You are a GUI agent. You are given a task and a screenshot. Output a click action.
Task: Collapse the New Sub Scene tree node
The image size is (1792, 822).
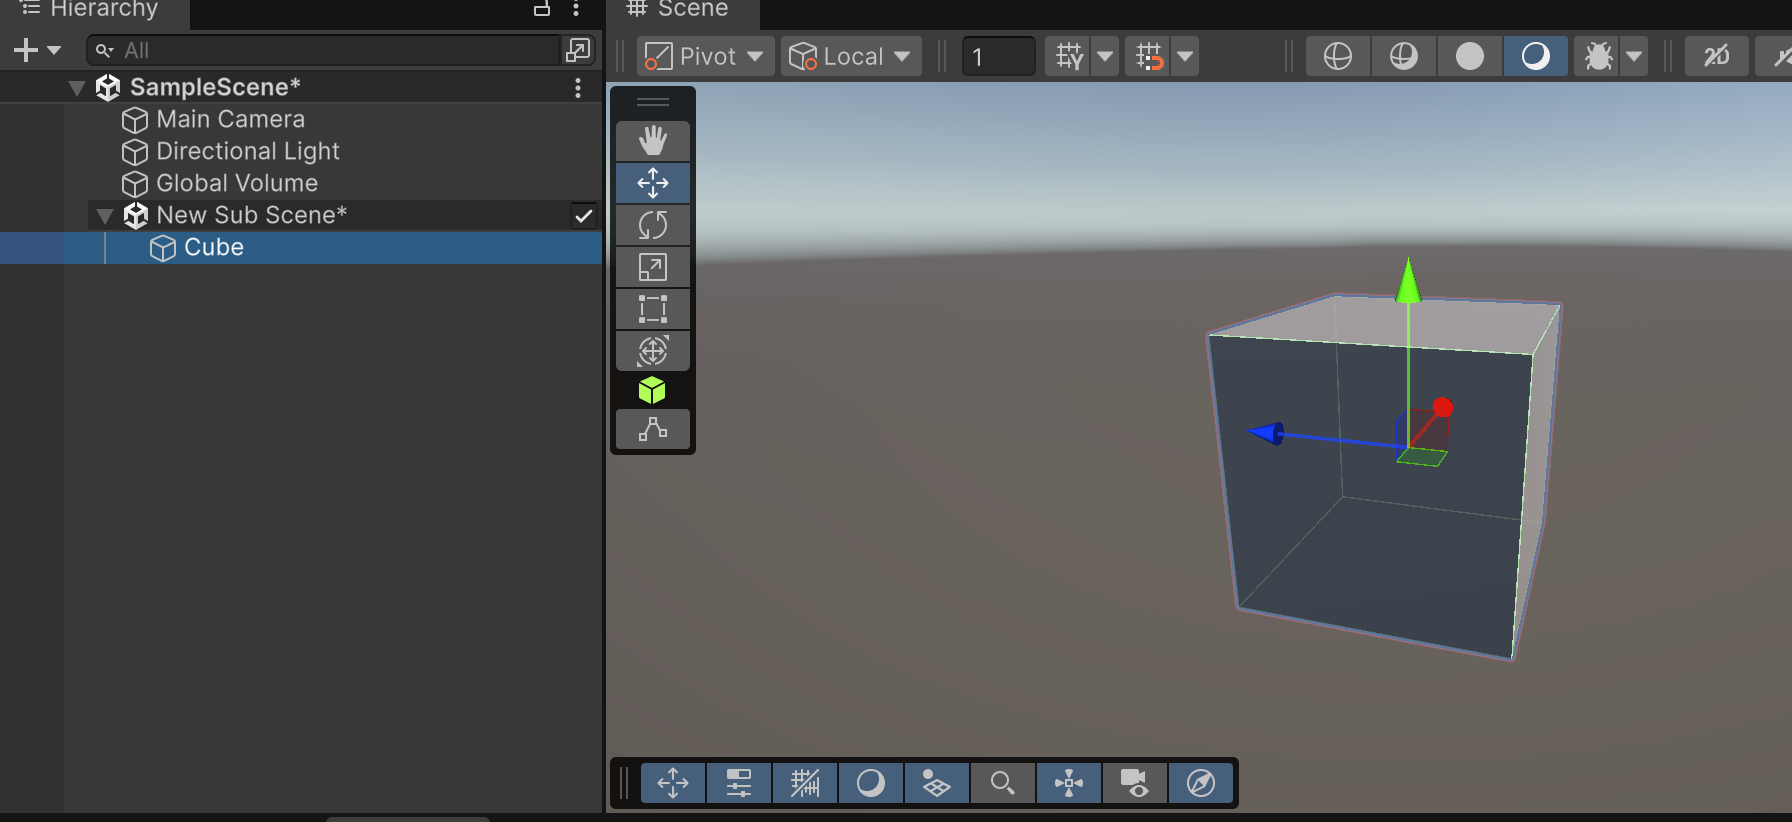point(104,216)
